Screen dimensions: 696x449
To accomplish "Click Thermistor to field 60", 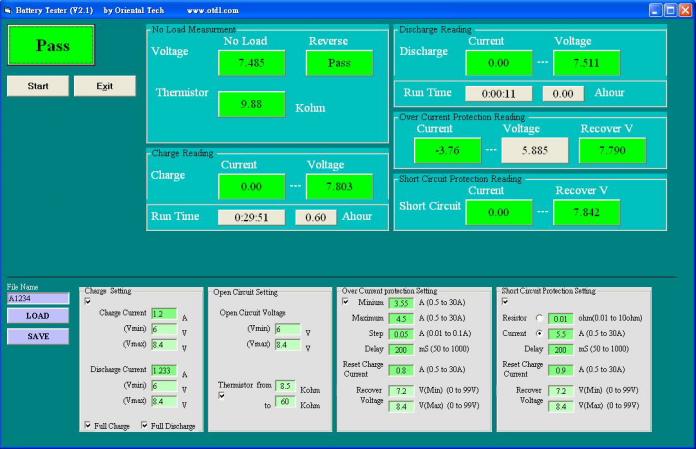I will click(x=285, y=402).
